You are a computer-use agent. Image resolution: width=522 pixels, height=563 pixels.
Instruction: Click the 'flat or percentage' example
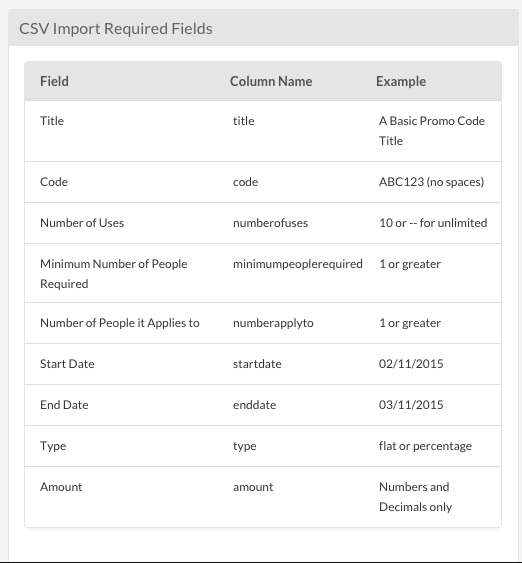pyautogui.click(x=425, y=446)
